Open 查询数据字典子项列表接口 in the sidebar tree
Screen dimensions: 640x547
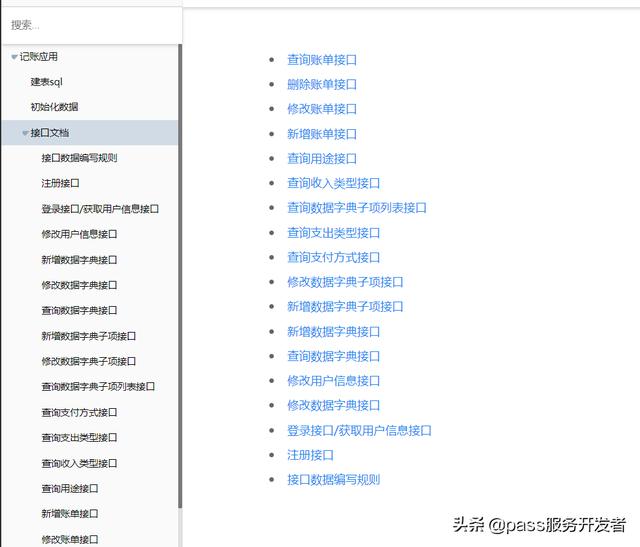(x=98, y=387)
